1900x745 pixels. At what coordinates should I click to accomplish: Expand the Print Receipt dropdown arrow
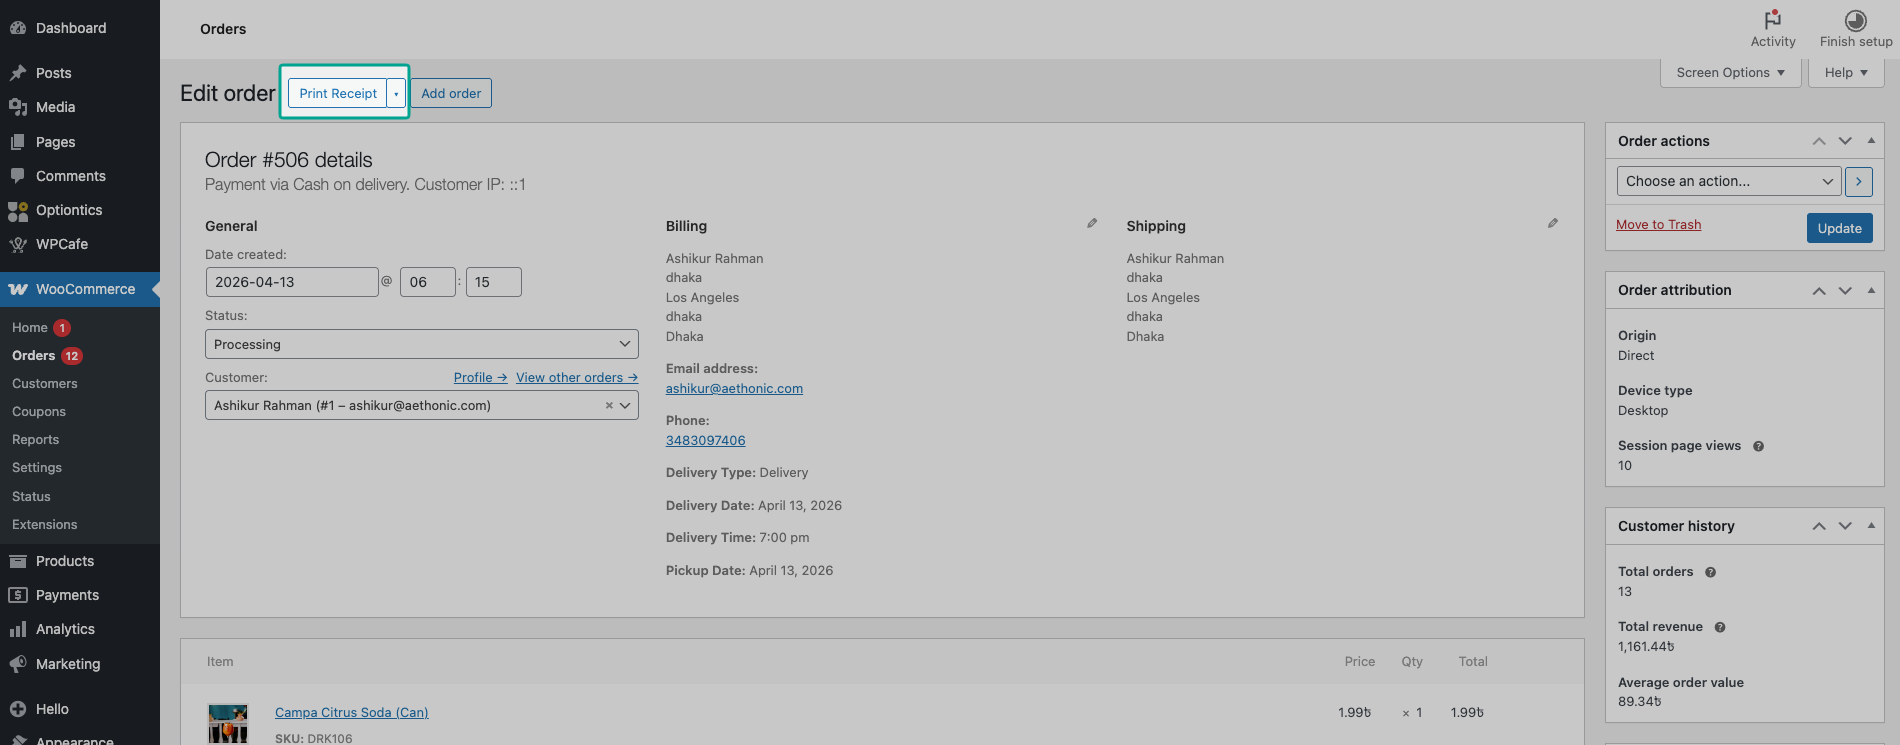click(396, 93)
